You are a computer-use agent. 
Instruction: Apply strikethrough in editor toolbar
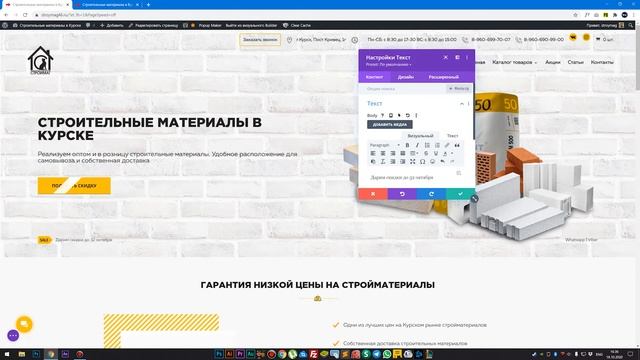[426, 153]
